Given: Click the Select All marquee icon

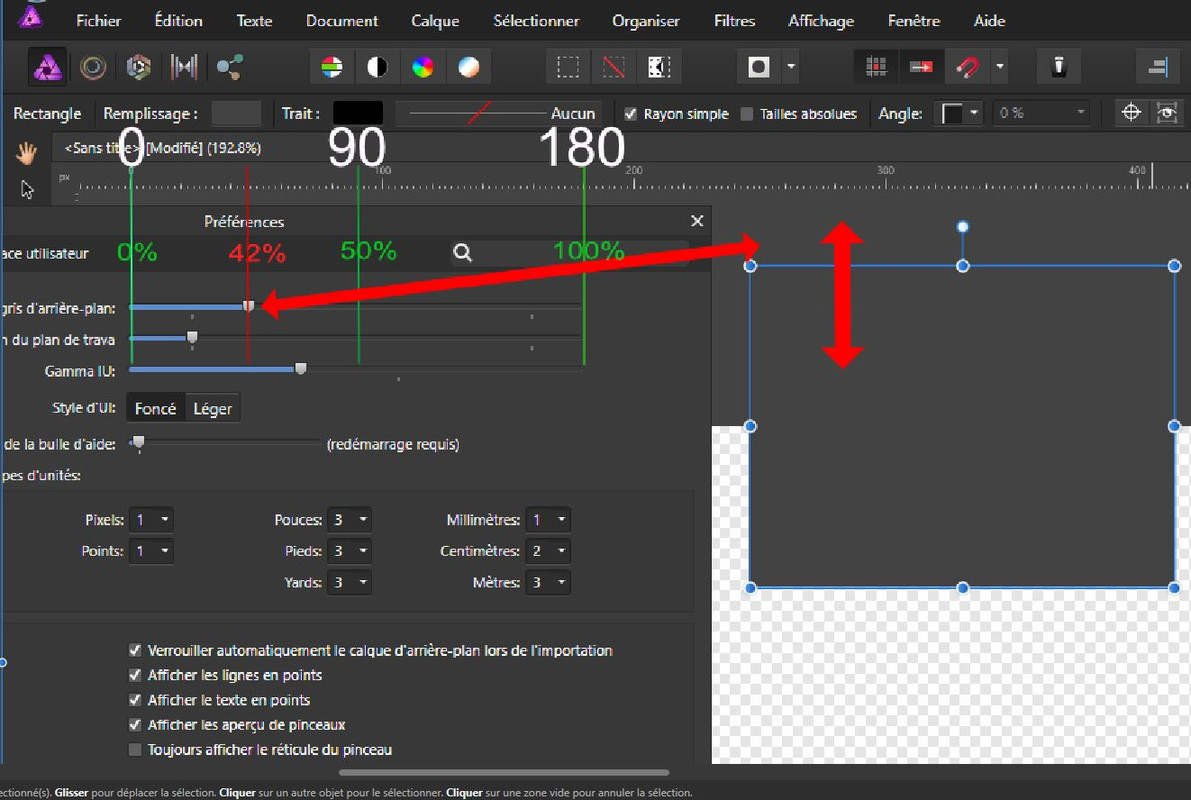Looking at the screenshot, I should tap(568, 68).
